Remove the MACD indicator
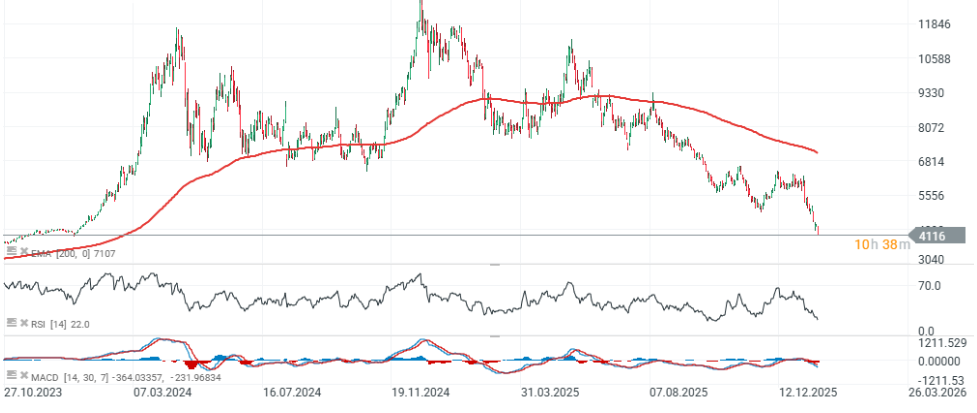The width and height of the screenshot is (977, 413). [24, 376]
